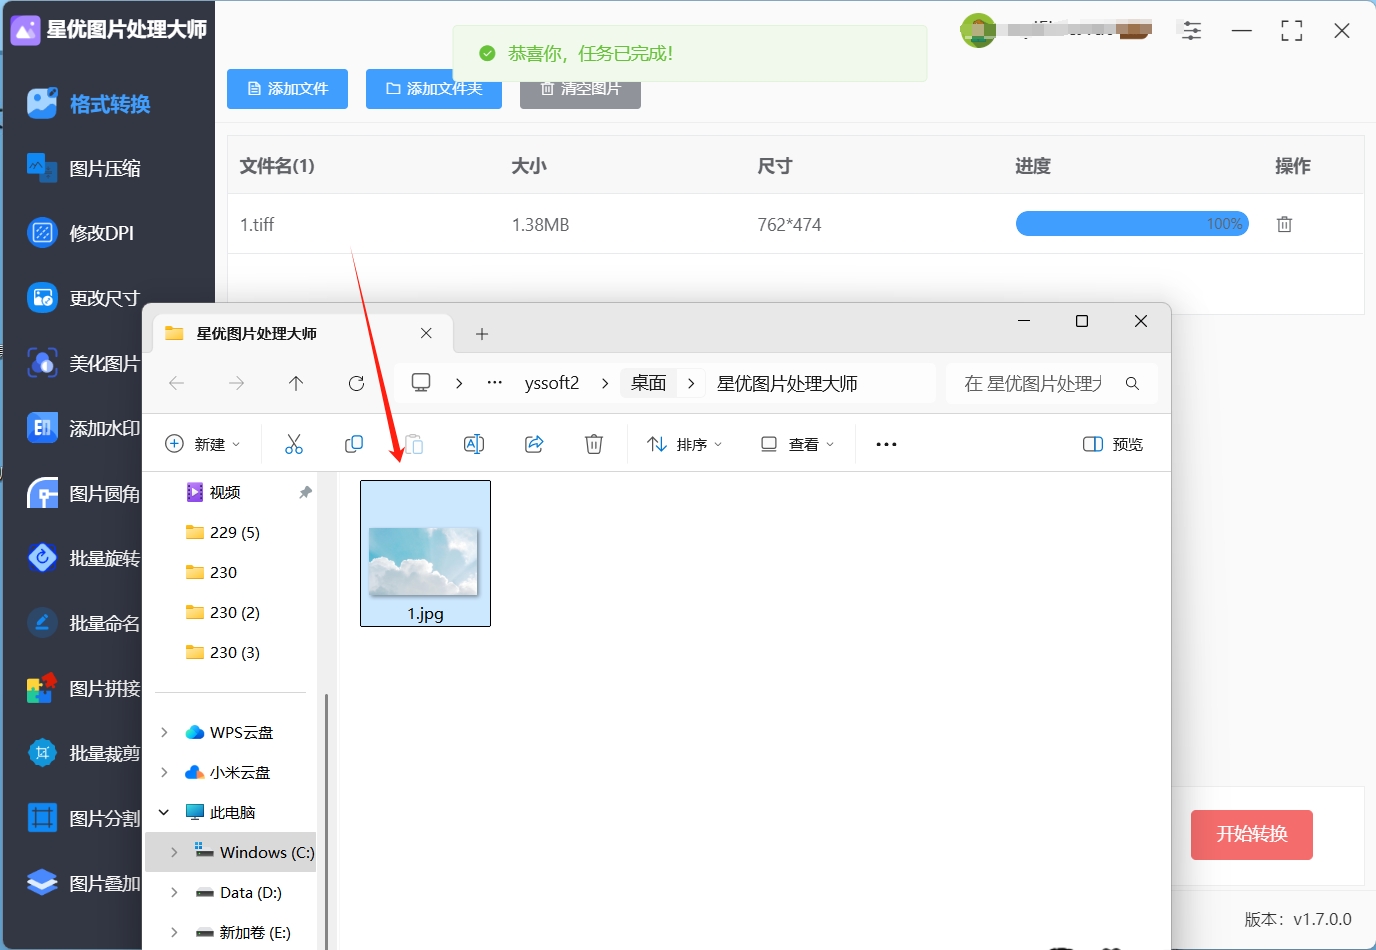The image size is (1376, 950).
Task: Refresh the Explorer folder view
Action: [356, 383]
